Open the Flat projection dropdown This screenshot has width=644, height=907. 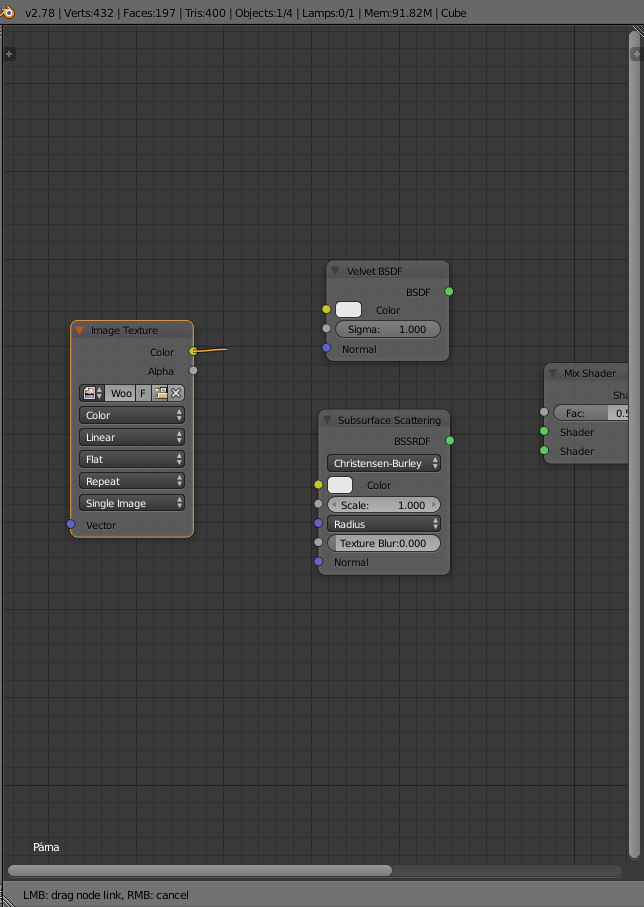pyautogui.click(x=132, y=459)
